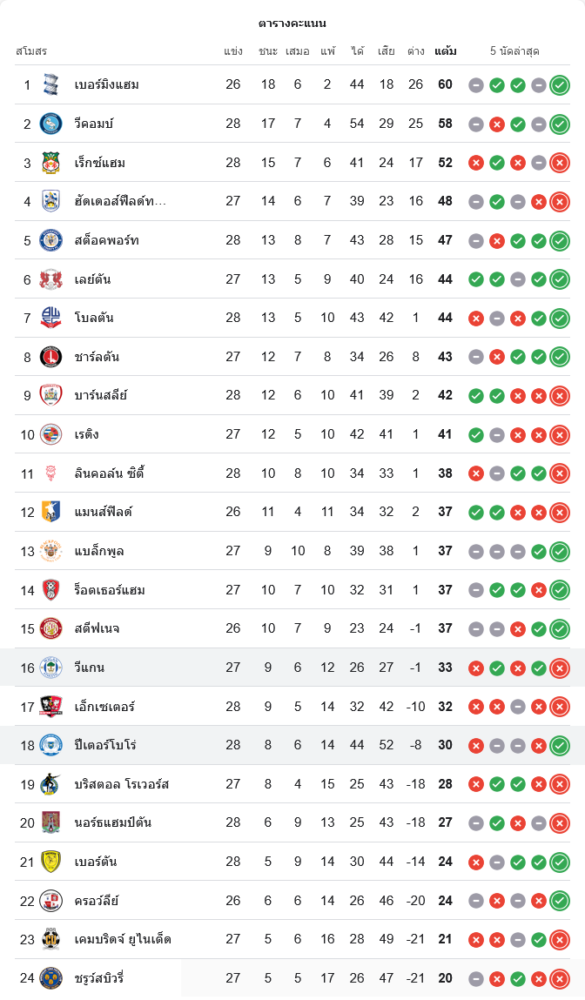Viewport: 585px width, 1000px height.
Task: Click the เบอร์มิงแฮม club crest icon
Action: pyautogui.click(x=51, y=84)
